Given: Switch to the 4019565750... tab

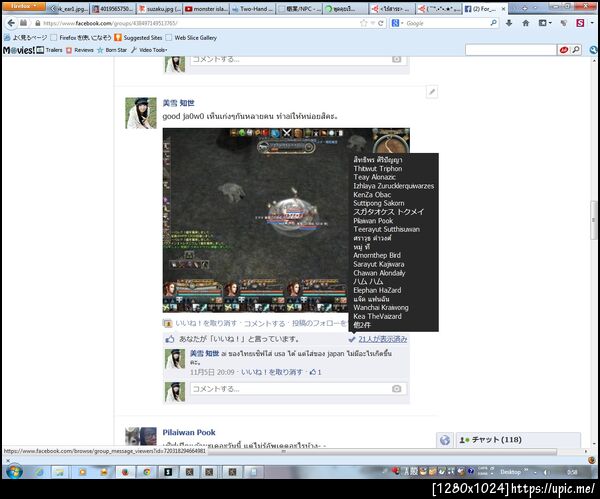Looking at the screenshot, I should pyautogui.click(x=113, y=8).
